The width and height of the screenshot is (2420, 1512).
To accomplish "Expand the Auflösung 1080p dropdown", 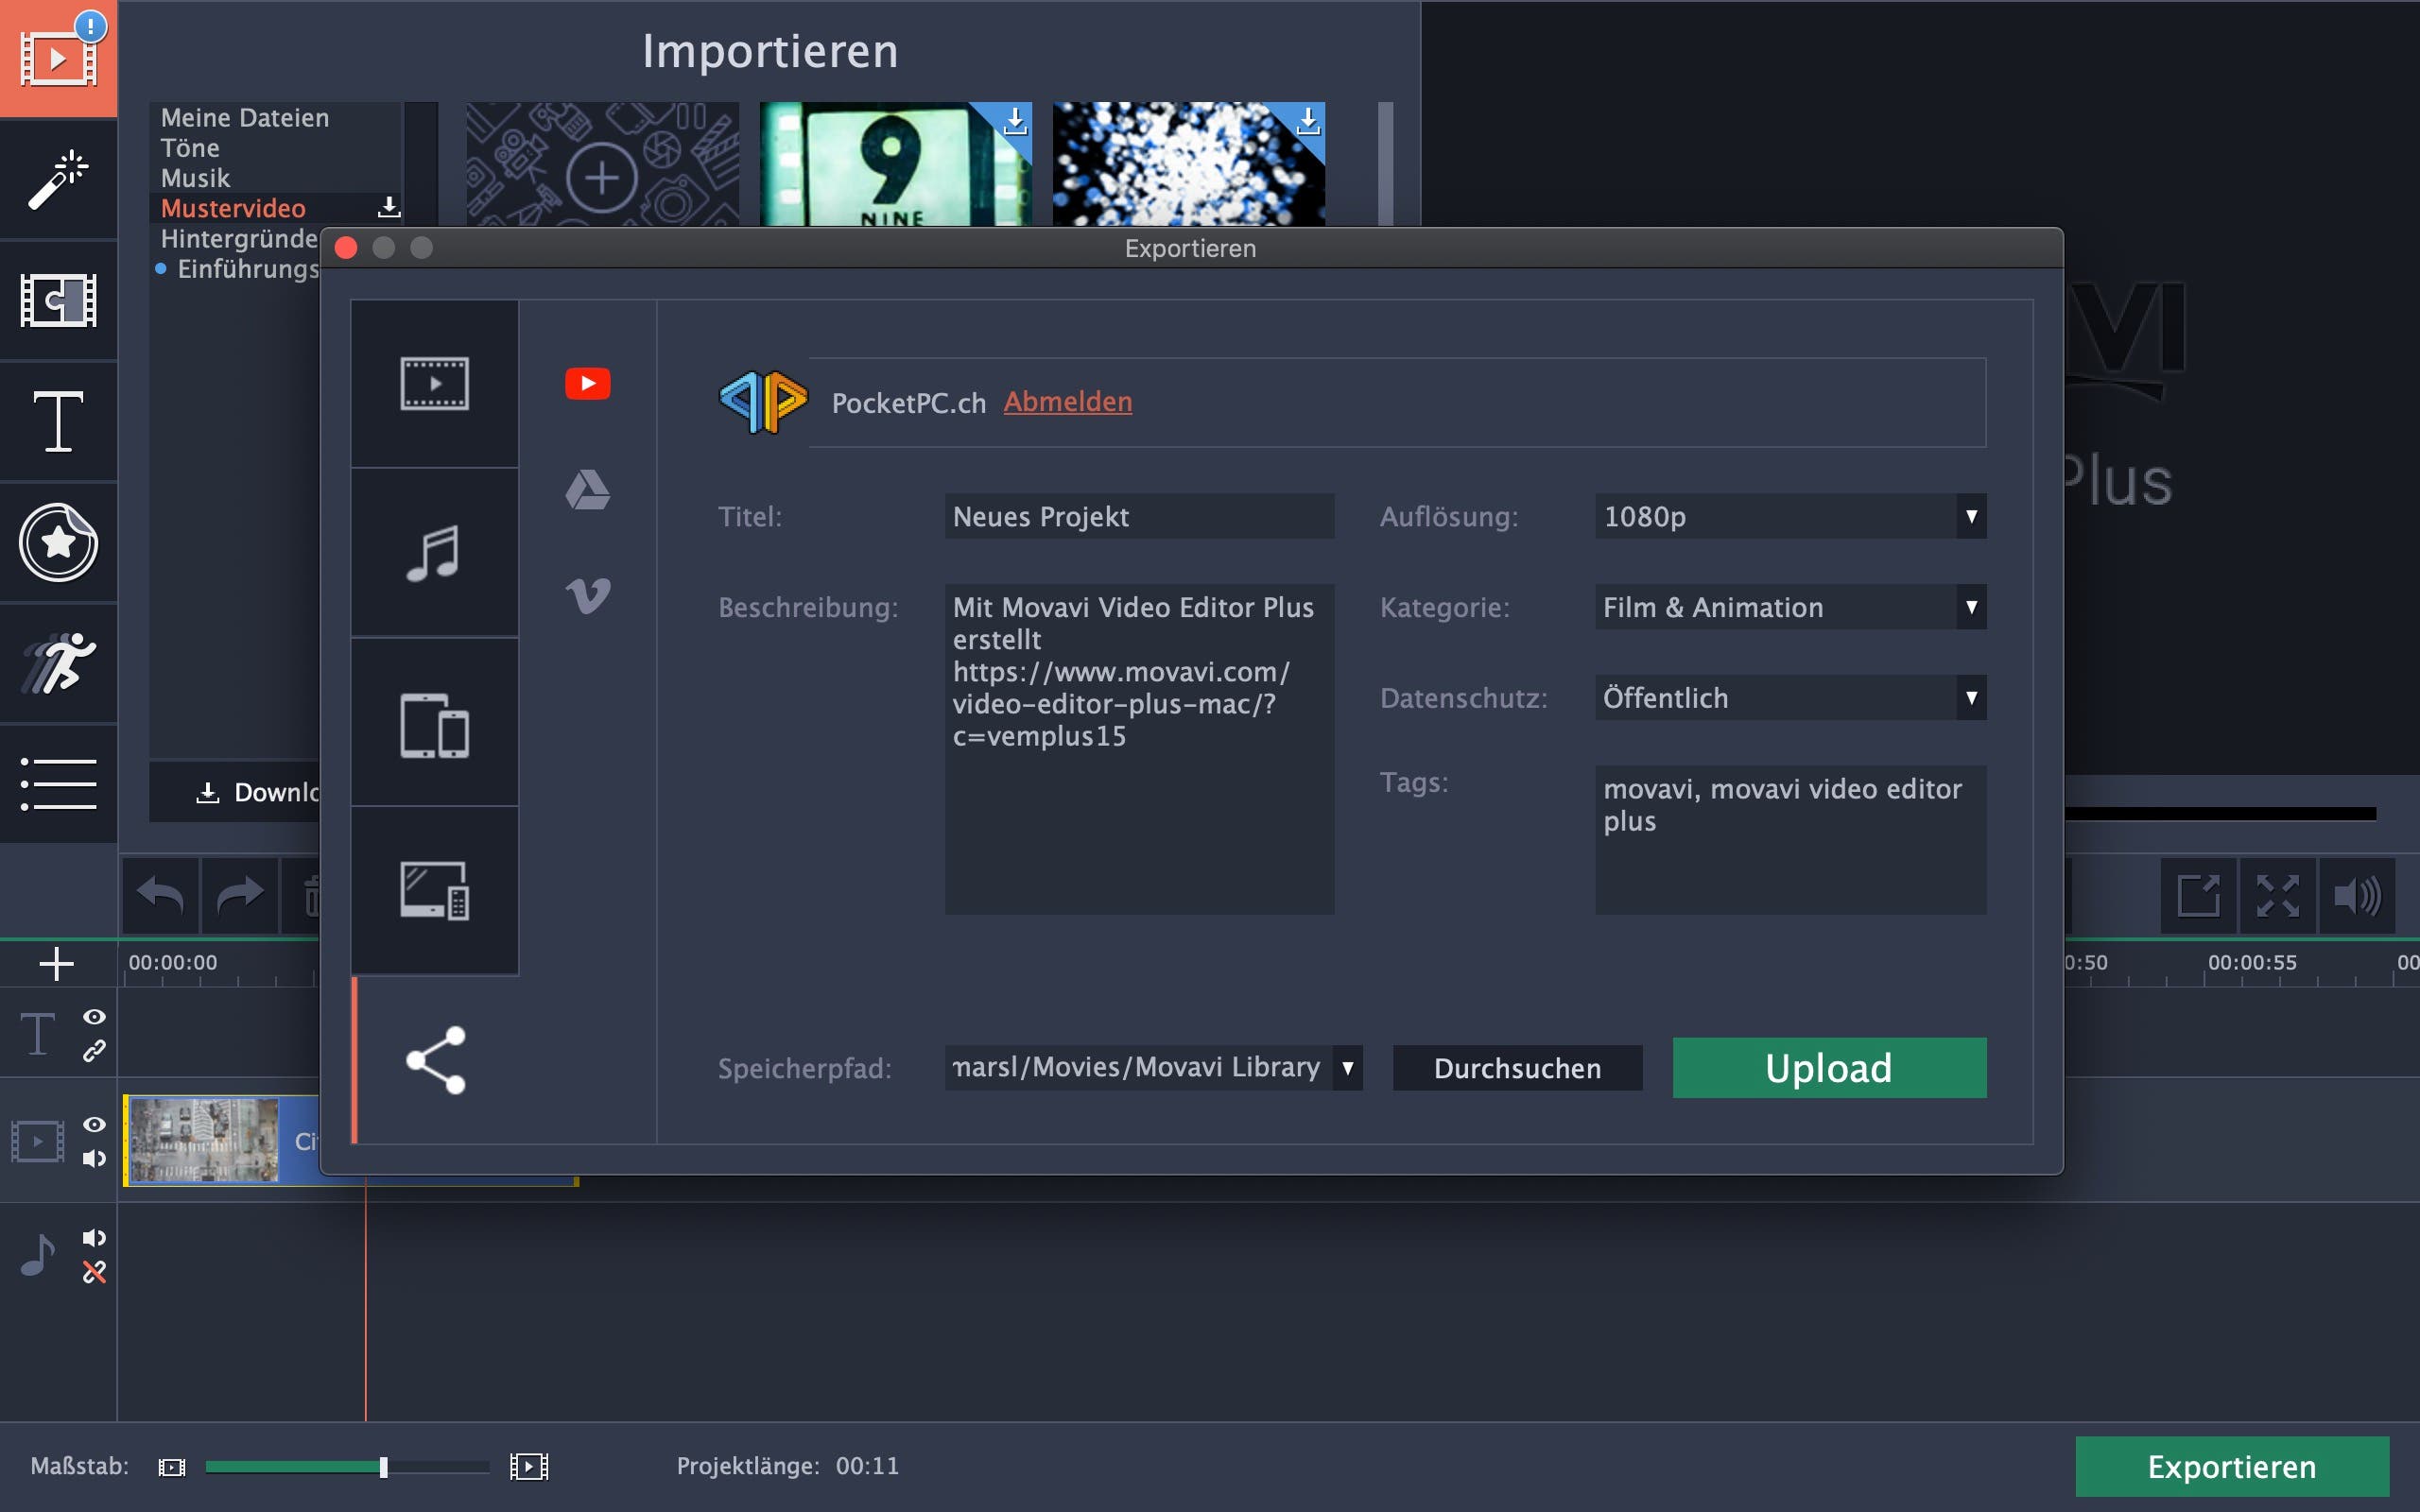I will tap(1789, 517).
